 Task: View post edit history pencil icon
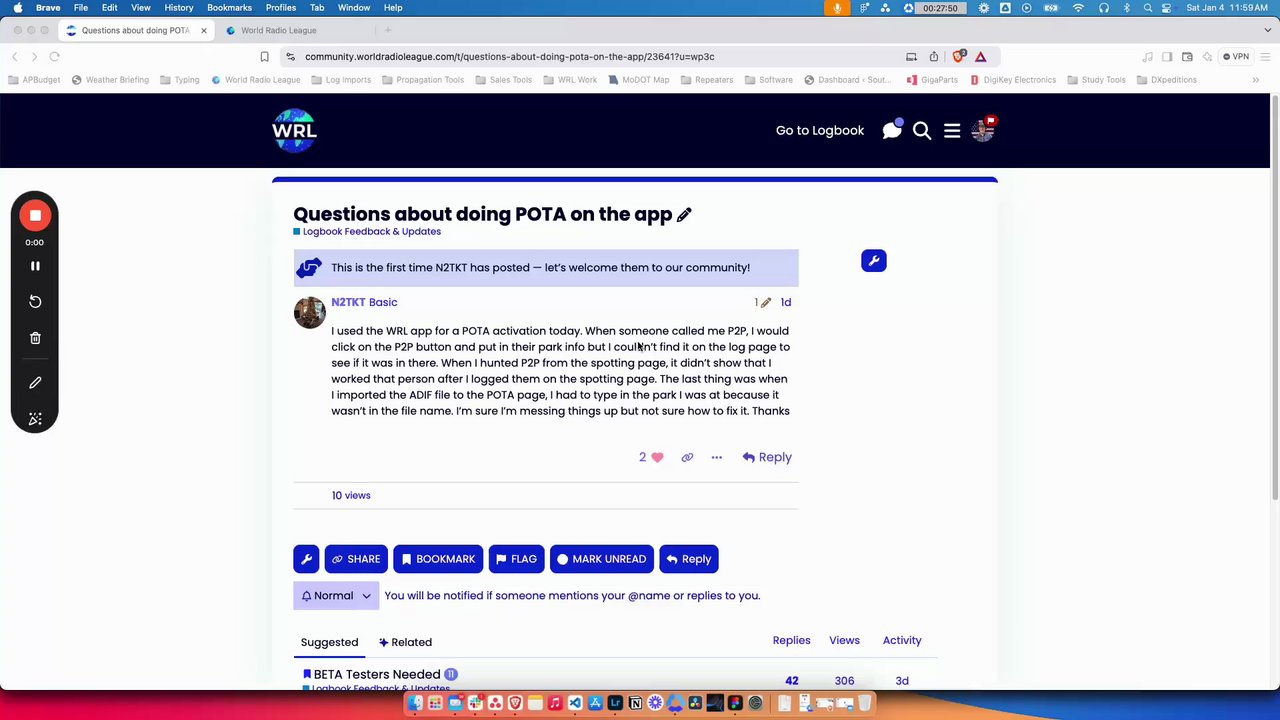765,302
